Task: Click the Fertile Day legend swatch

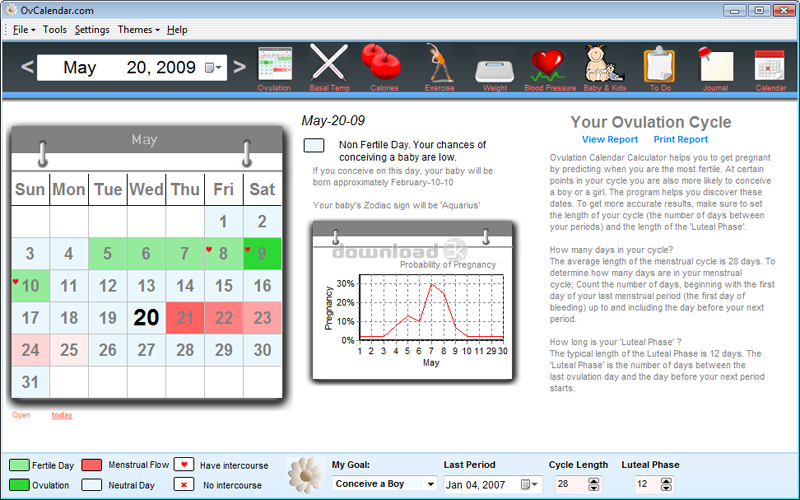Action: pos(19,465)
